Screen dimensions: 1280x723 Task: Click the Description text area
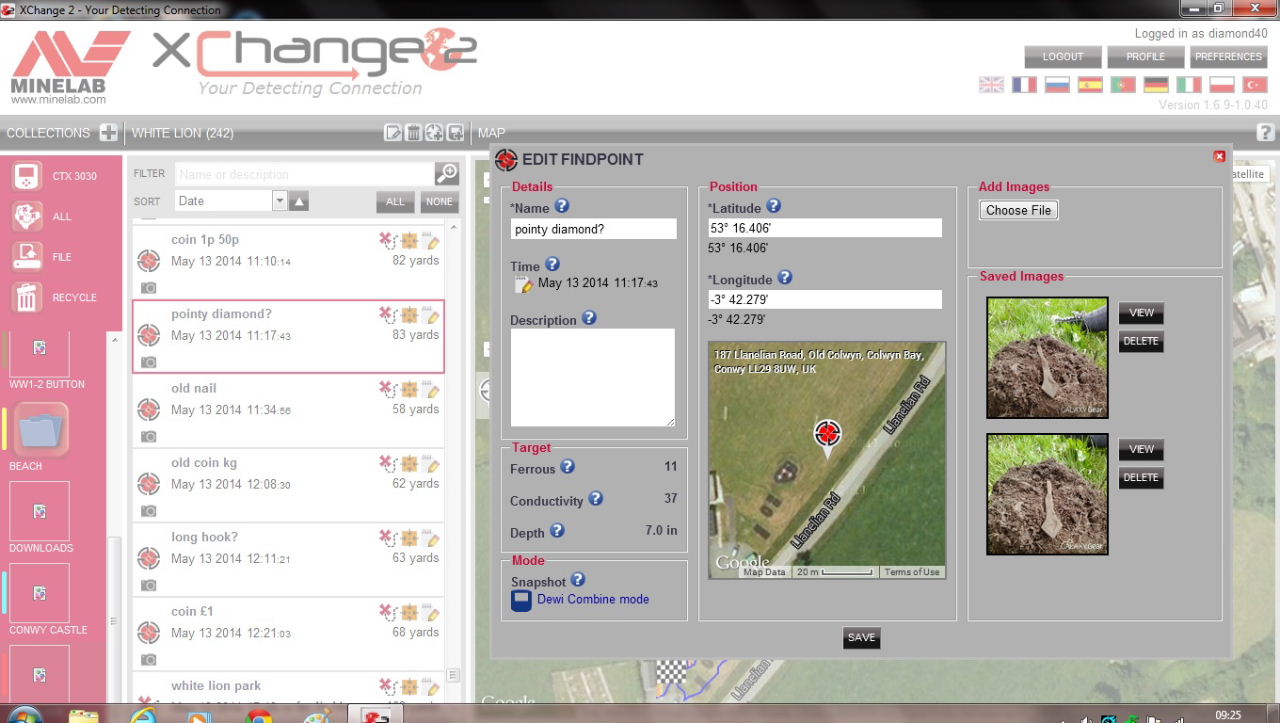pos(593,378)
